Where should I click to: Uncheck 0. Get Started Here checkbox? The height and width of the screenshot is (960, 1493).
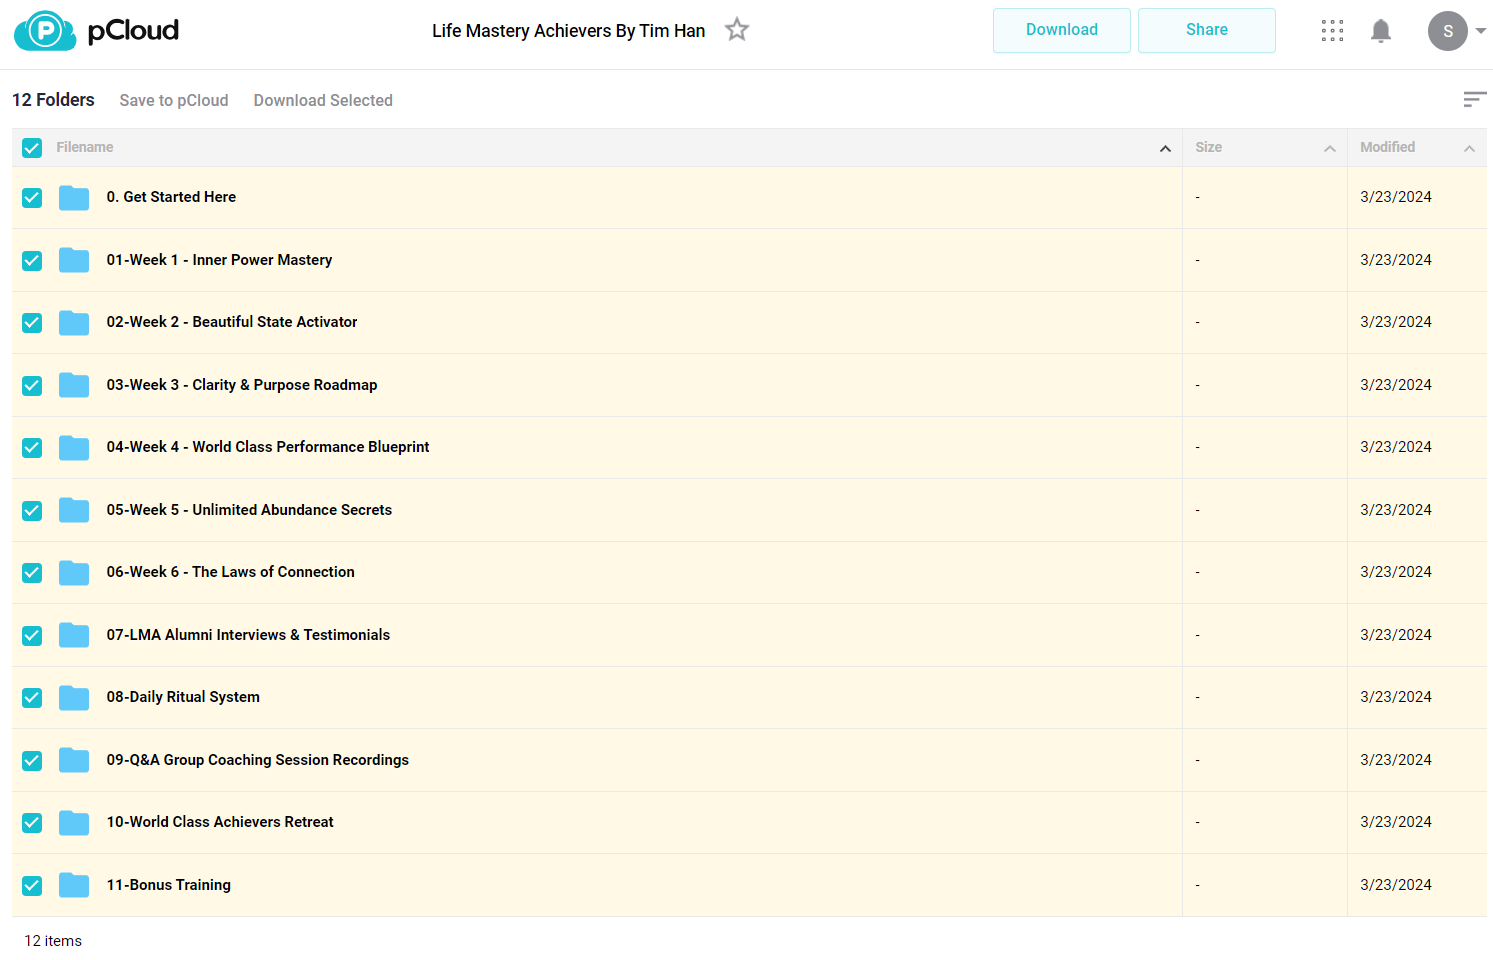tap(32, 198)
